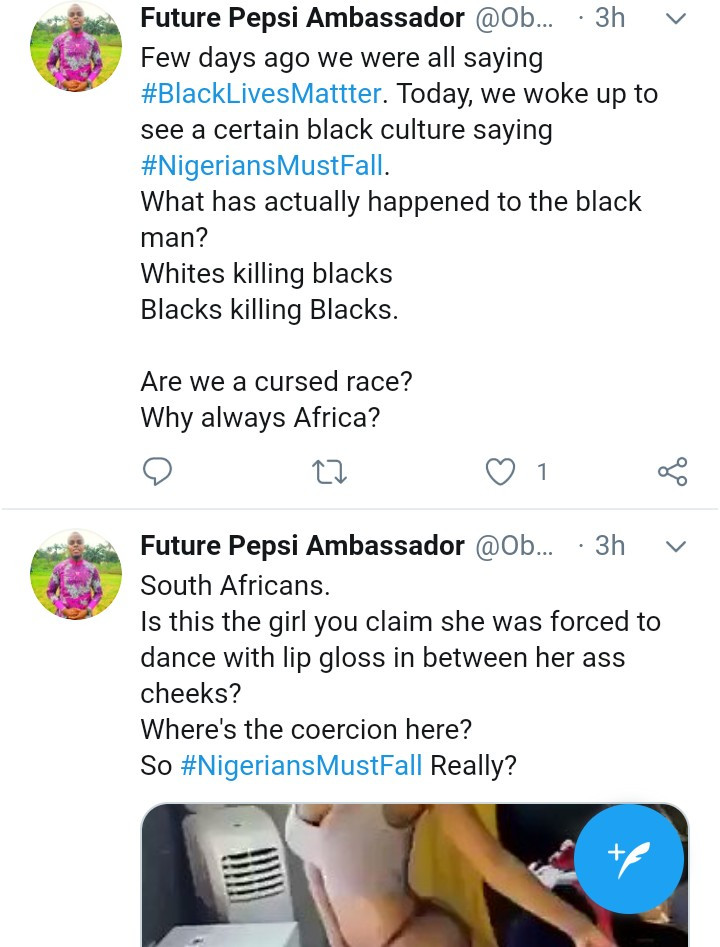Share the first tweet
This screenshot has width=720, height=947.
672,471
